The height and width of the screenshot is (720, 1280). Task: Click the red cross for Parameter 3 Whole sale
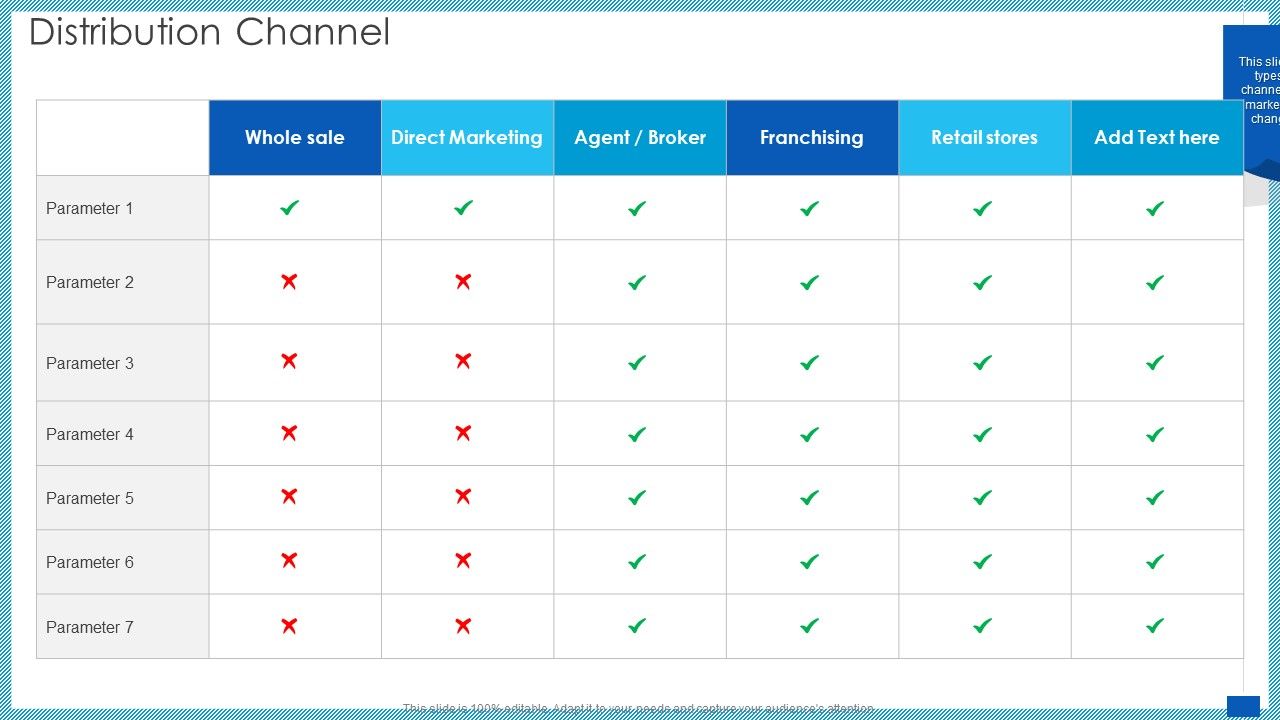pos(289,361)
